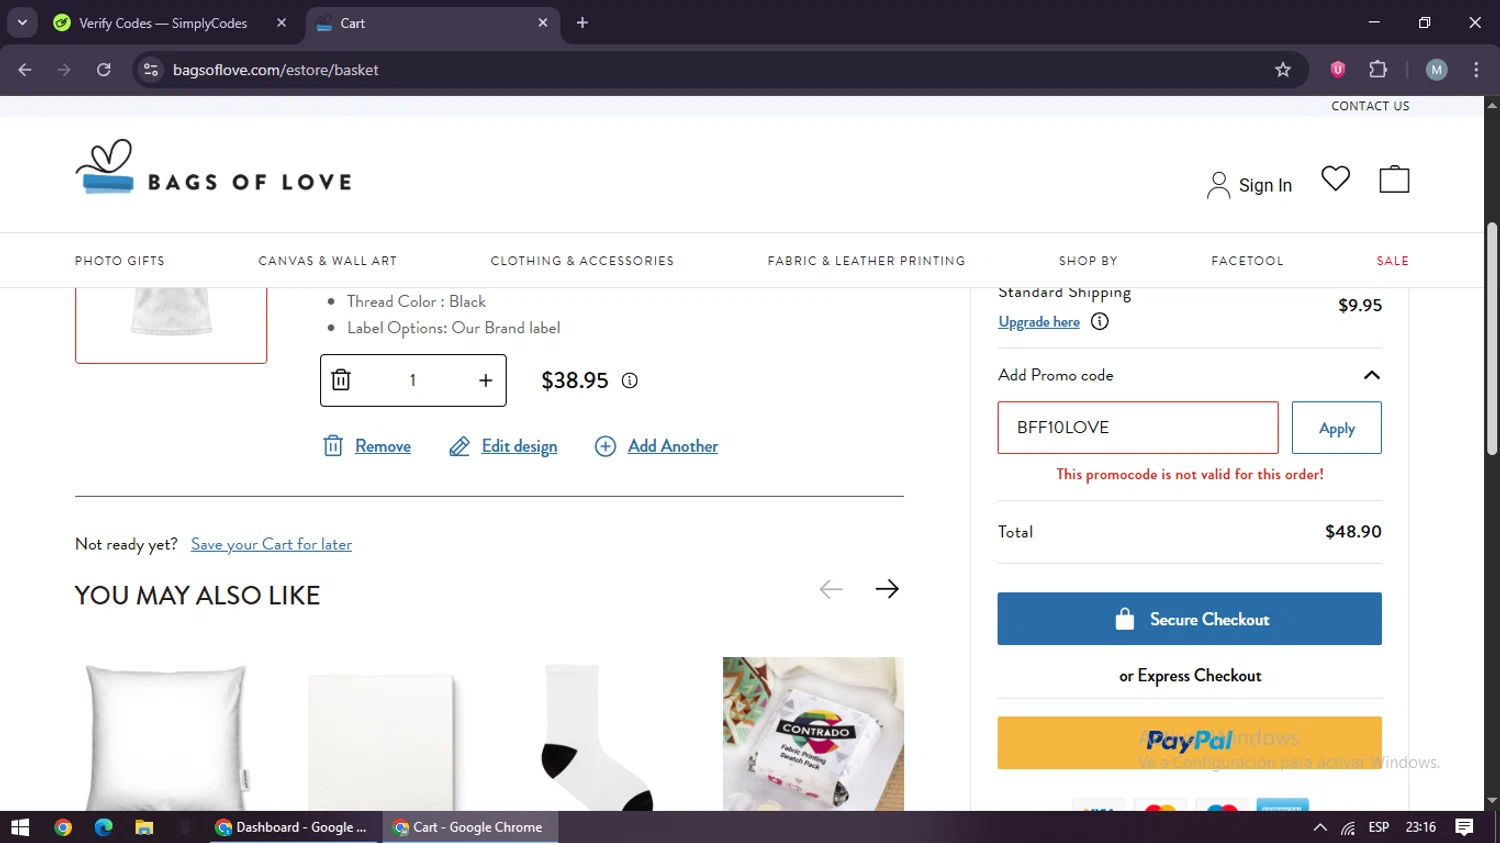
Task: Click the address bar URL
Action: pos(275,70)
